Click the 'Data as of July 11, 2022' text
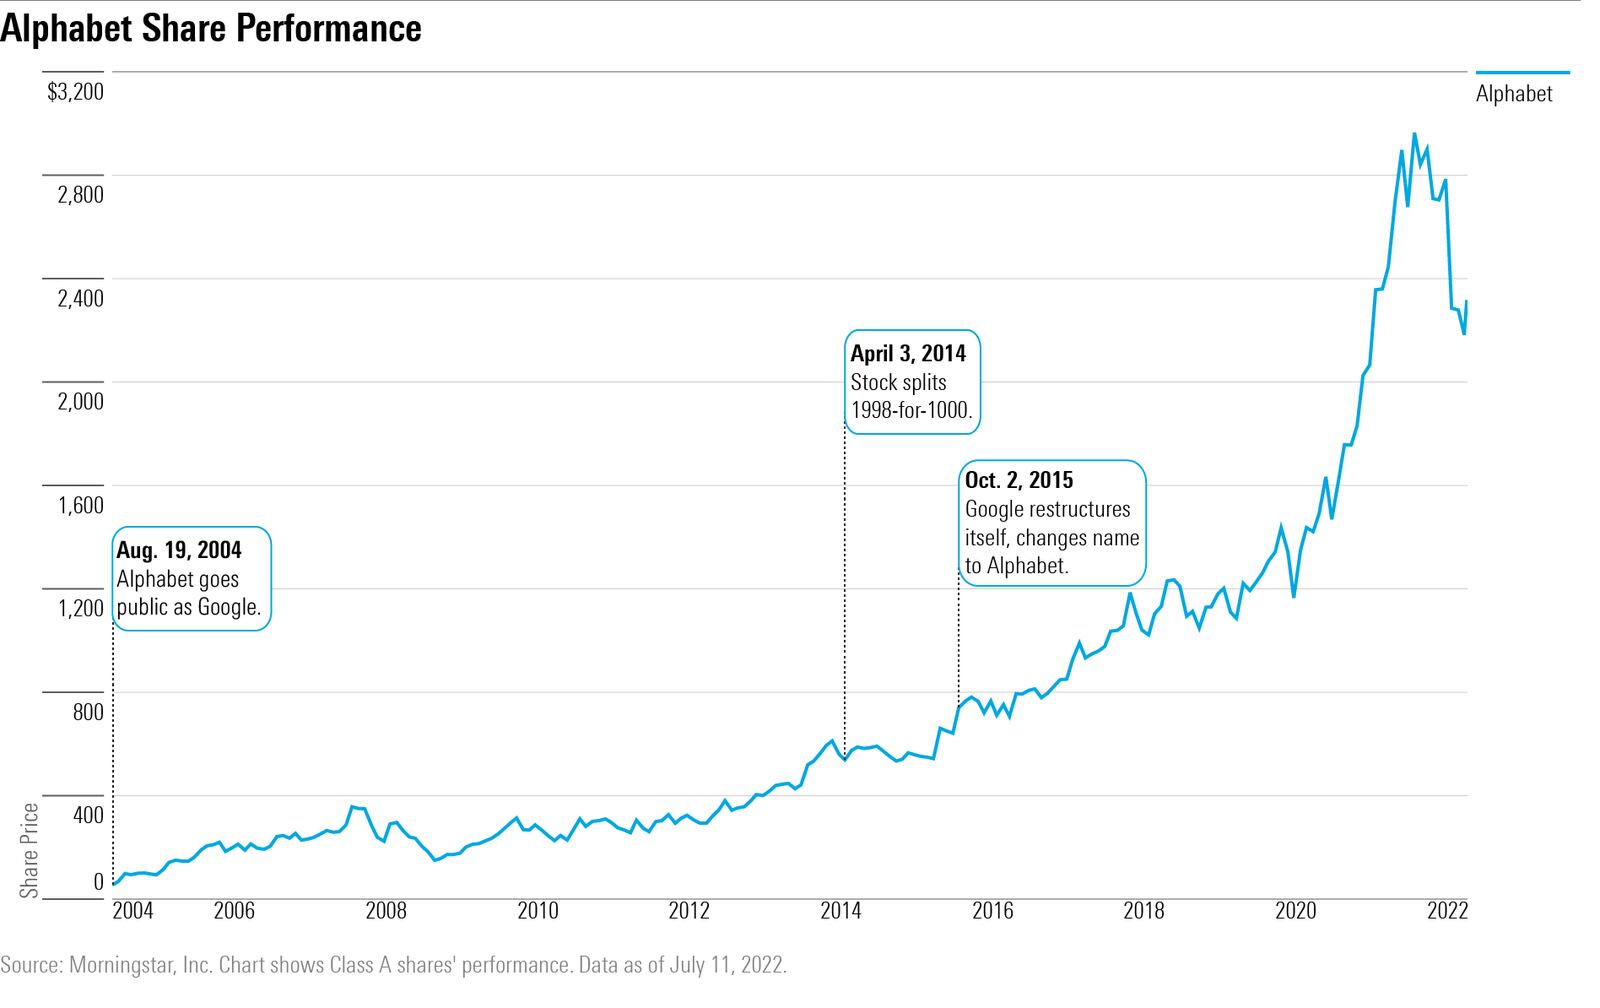The height and width of the screenshot is (1008, 1600). point(684,963)
